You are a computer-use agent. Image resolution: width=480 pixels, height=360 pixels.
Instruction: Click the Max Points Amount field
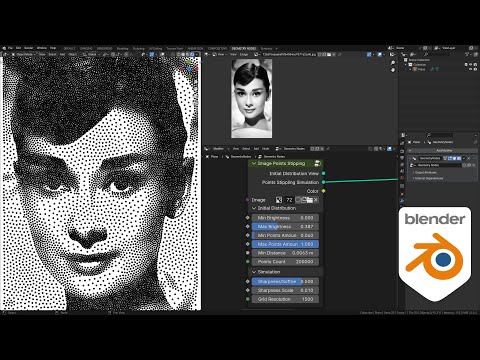285,244
